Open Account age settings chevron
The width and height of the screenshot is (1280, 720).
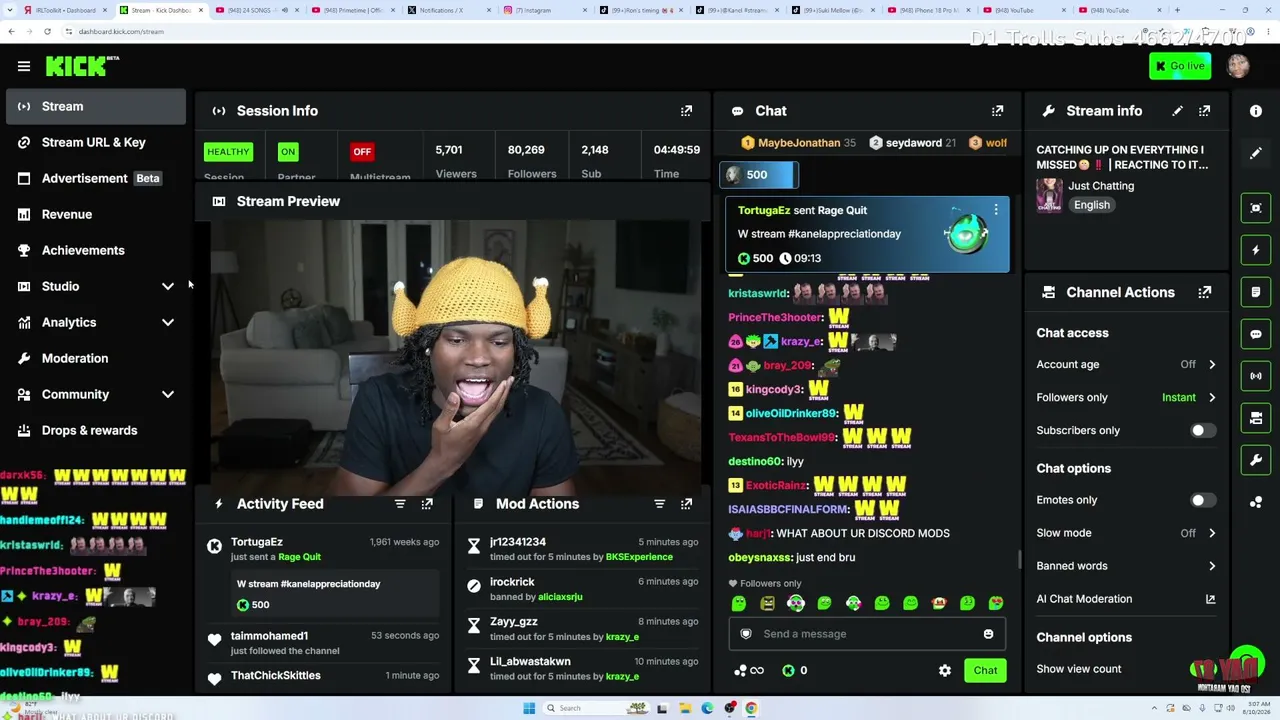pos(1212,365)
